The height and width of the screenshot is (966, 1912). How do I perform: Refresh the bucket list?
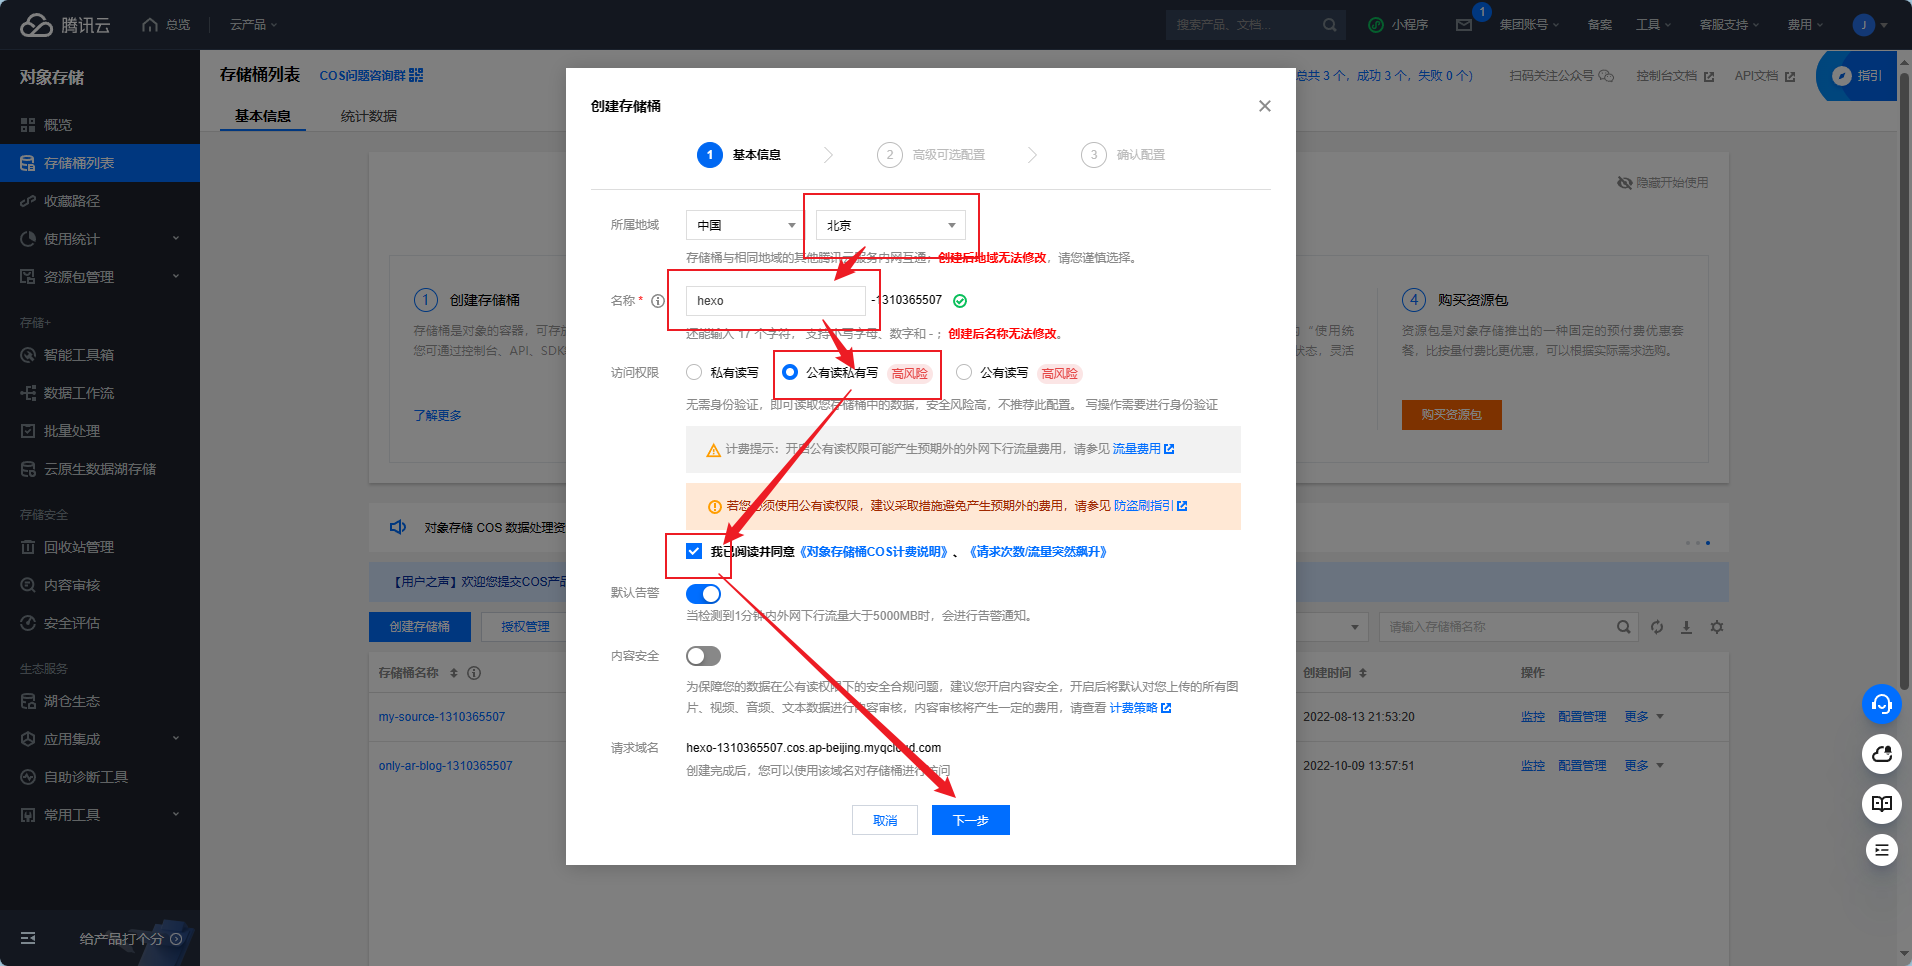click(1657, 627)
